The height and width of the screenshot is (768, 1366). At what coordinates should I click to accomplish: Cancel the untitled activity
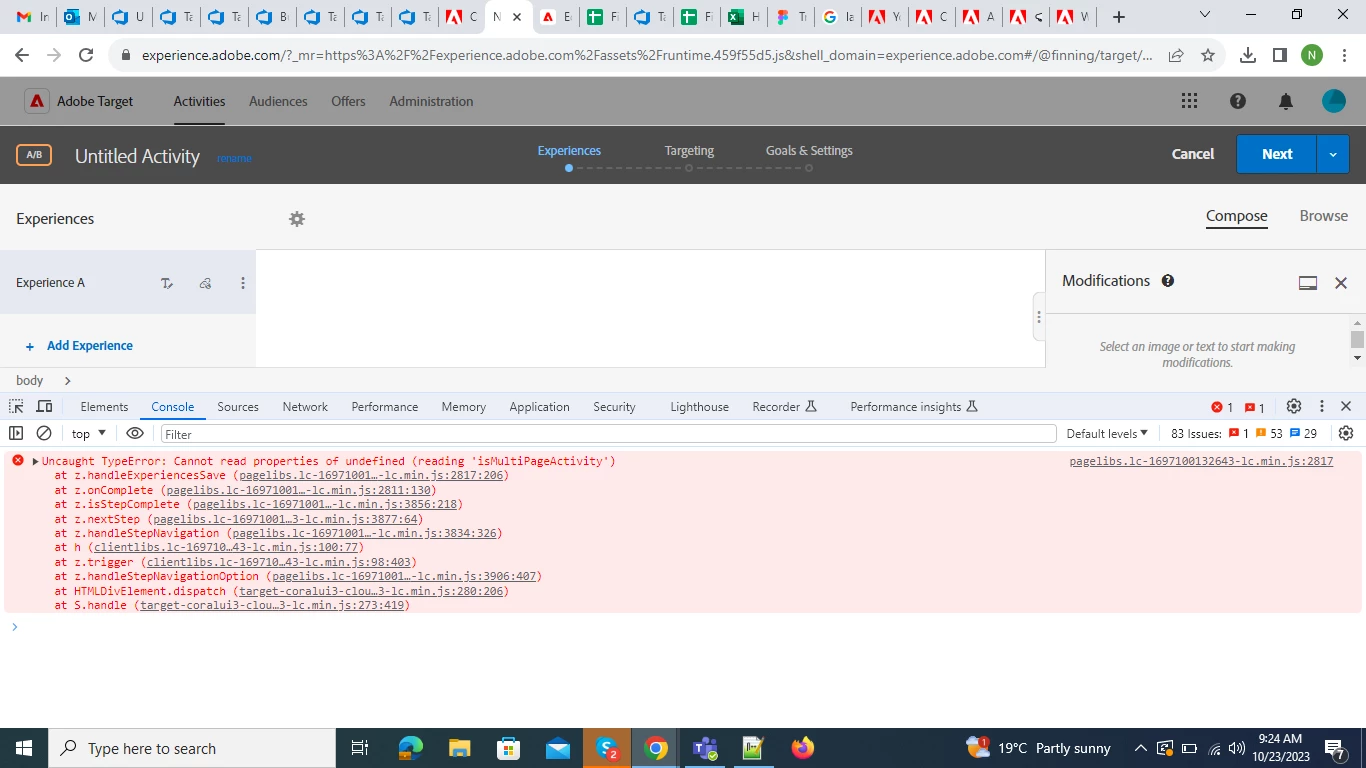(x=1193, y=154)
